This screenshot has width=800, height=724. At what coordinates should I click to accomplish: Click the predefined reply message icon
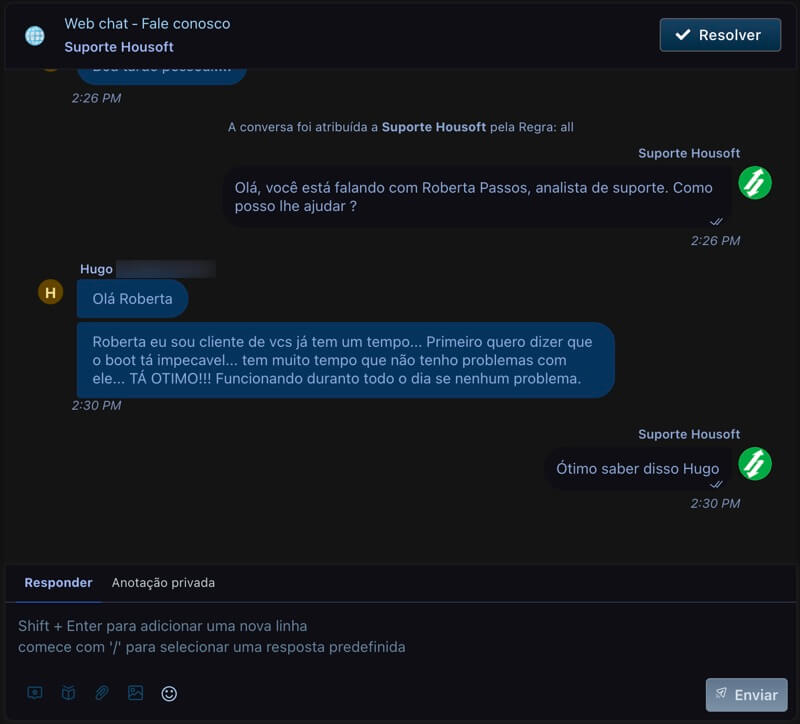point(35,693)
